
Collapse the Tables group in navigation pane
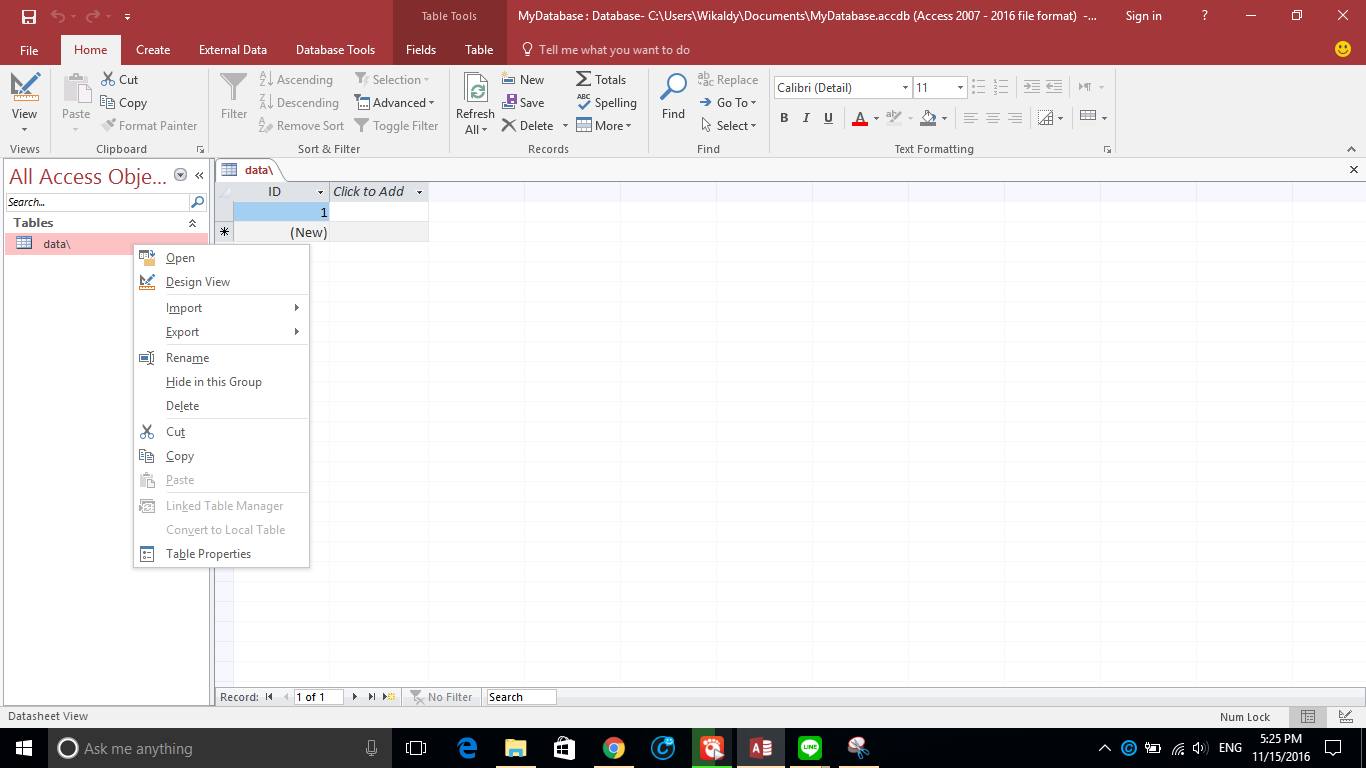tap(193, 223)
